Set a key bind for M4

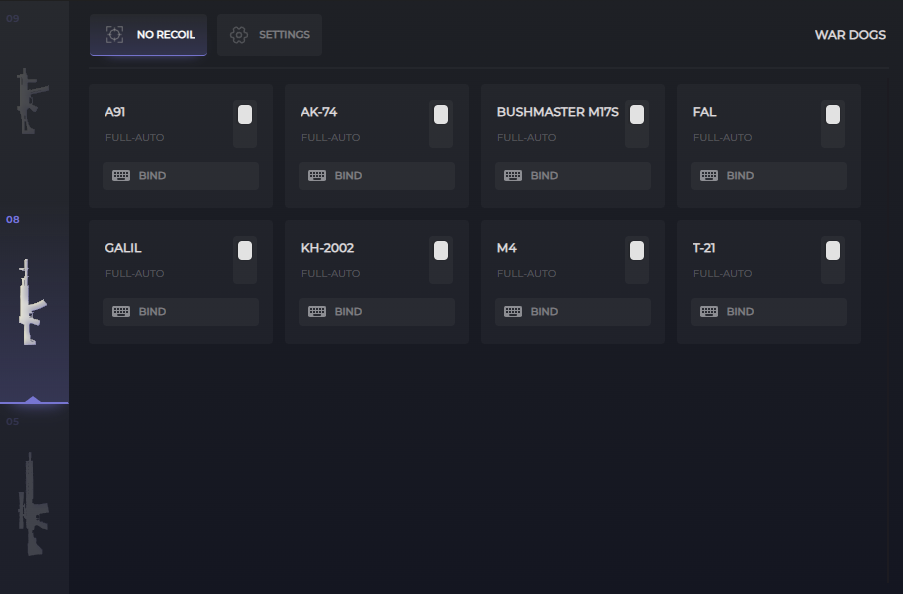coord(573,312)
